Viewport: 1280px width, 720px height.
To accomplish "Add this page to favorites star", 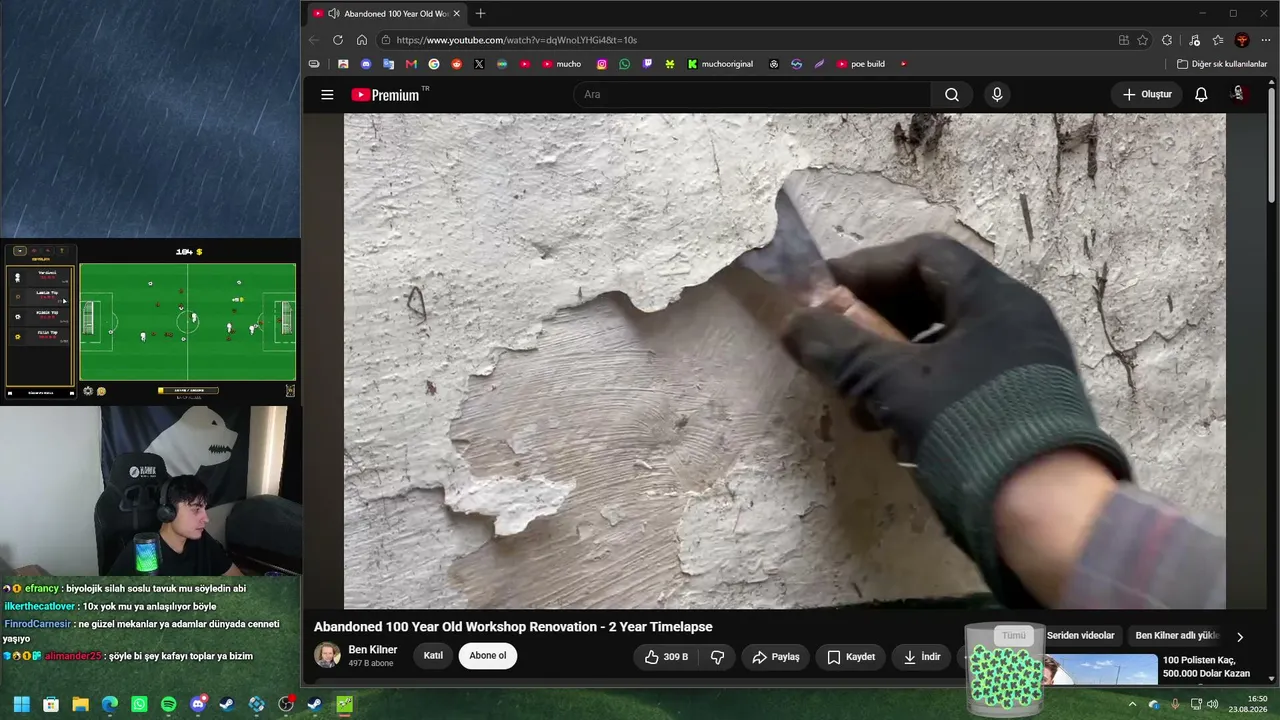I will pyautogui.click(x=1143, y=40).
